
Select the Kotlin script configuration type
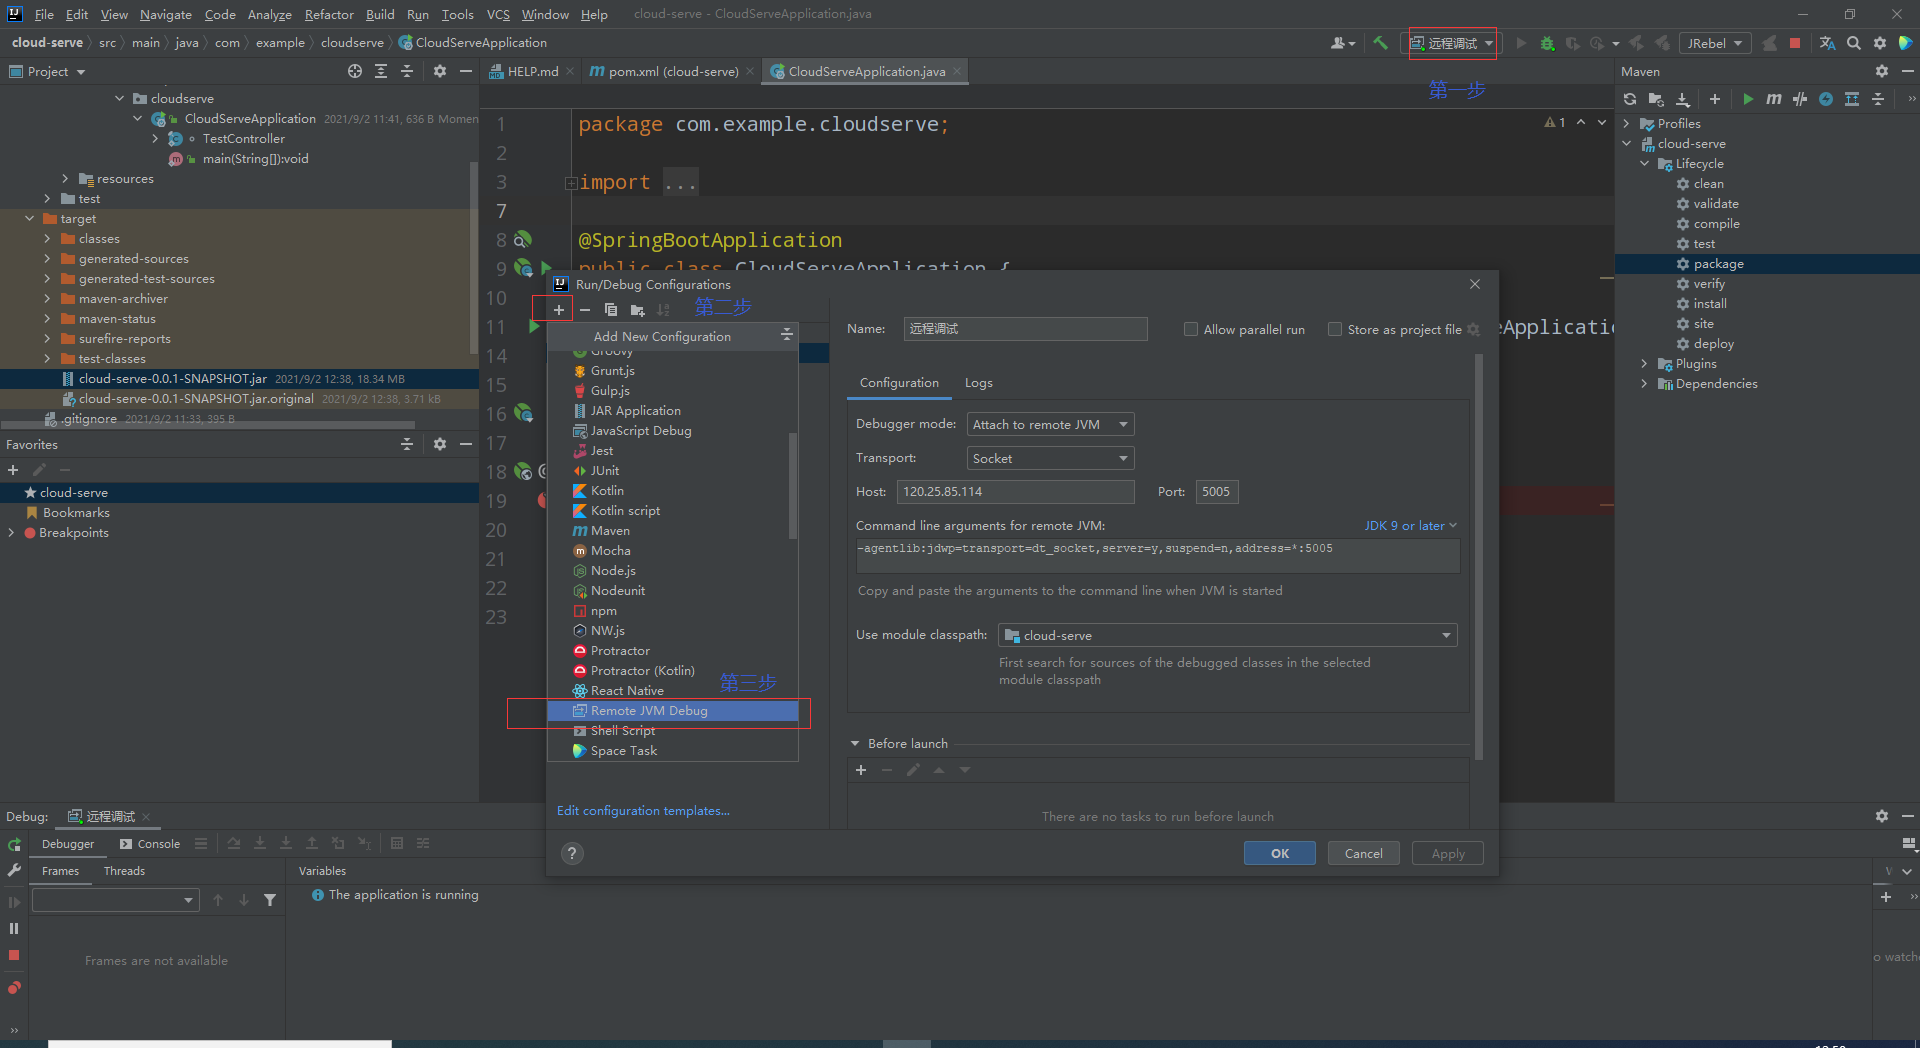pos(673,511)
